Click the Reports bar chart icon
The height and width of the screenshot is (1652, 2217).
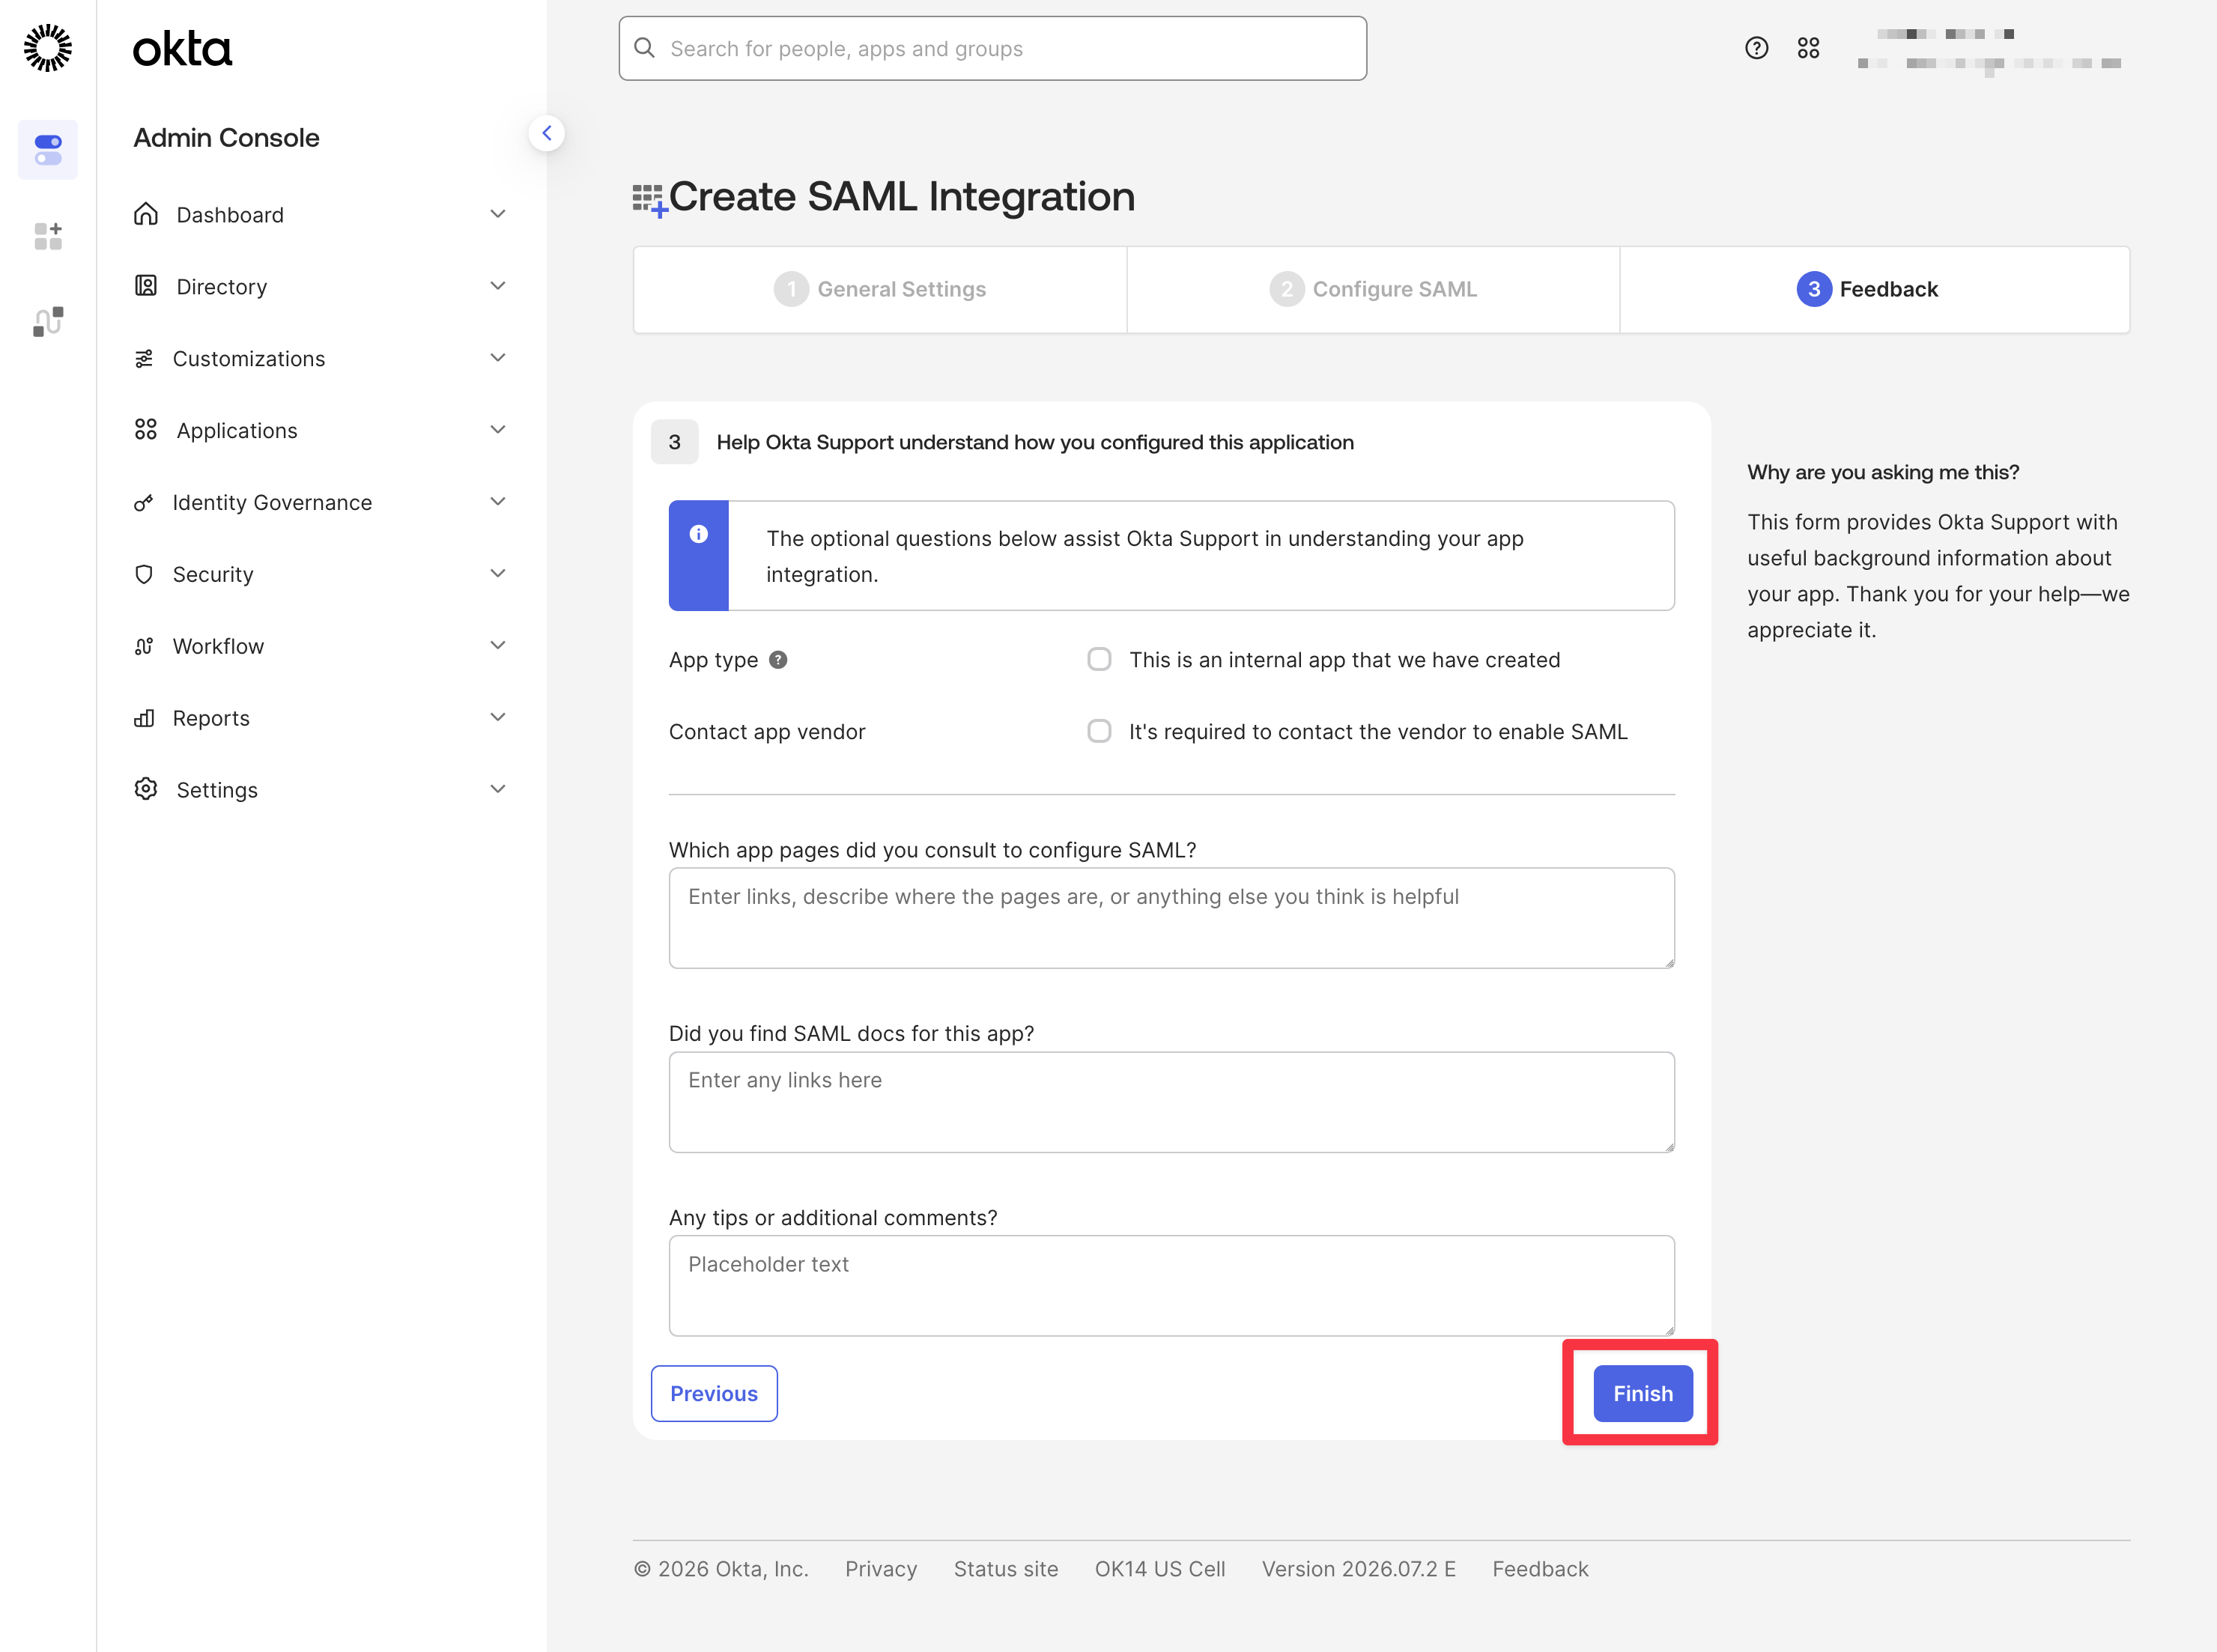144,718
